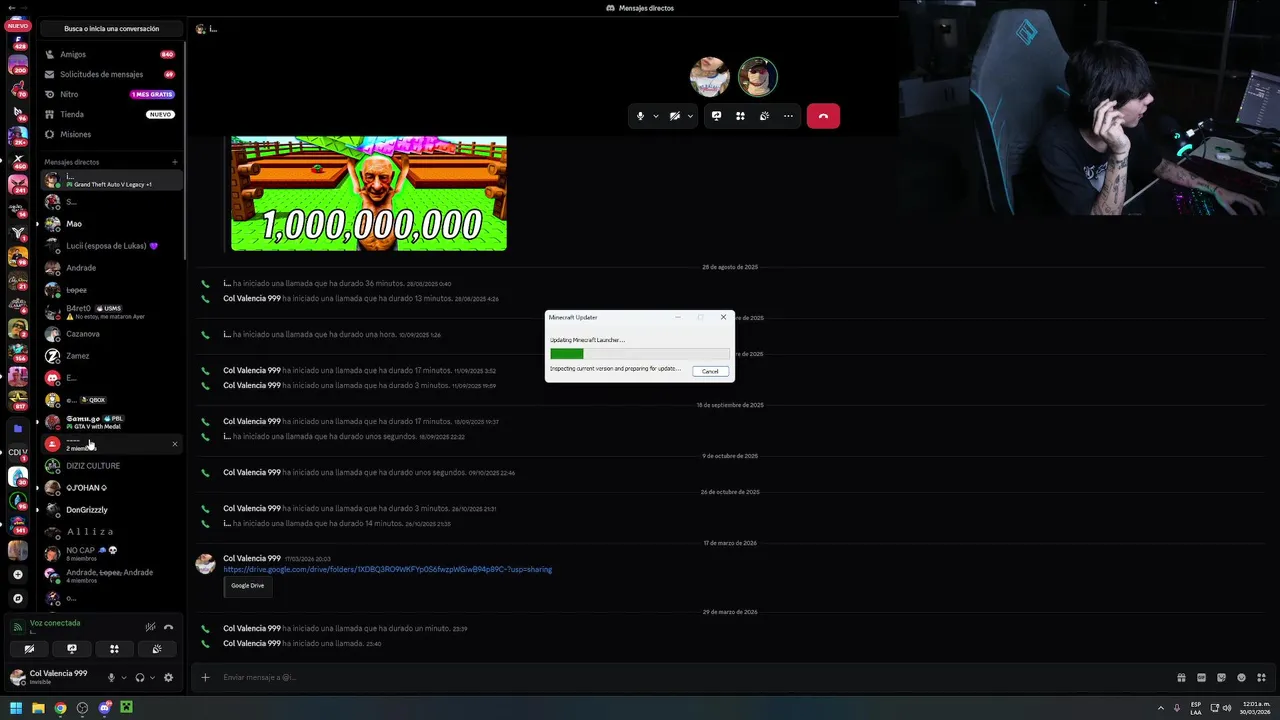Open camera options arrow in call bar
This screenshot has width=1280, height=720.
tap(690, 116)
